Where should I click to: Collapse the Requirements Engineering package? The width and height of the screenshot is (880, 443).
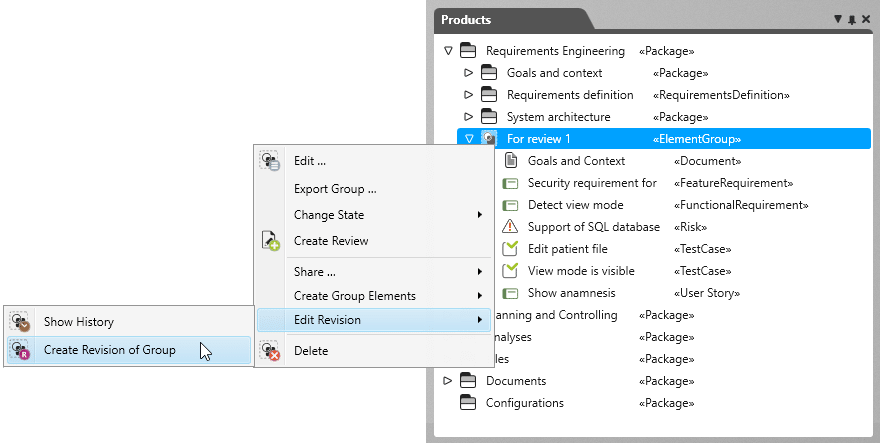tap(448, 51)
